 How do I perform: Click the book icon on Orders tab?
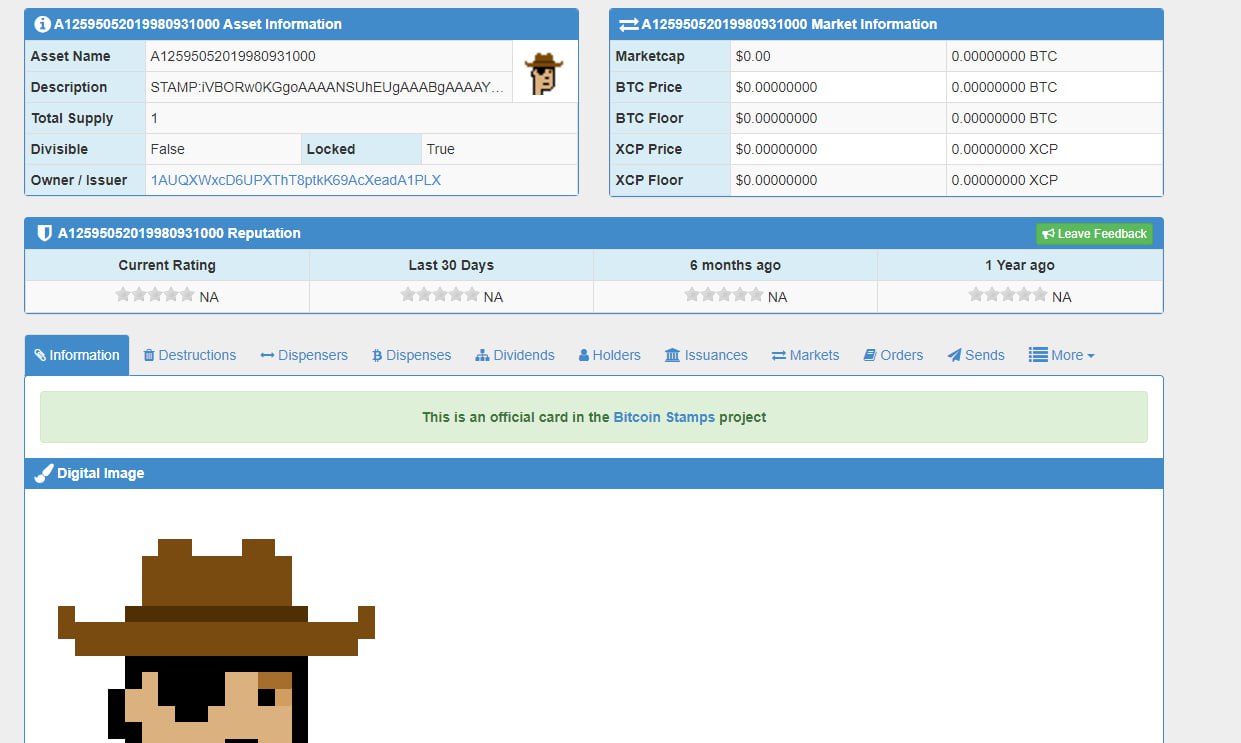point(870,355)
